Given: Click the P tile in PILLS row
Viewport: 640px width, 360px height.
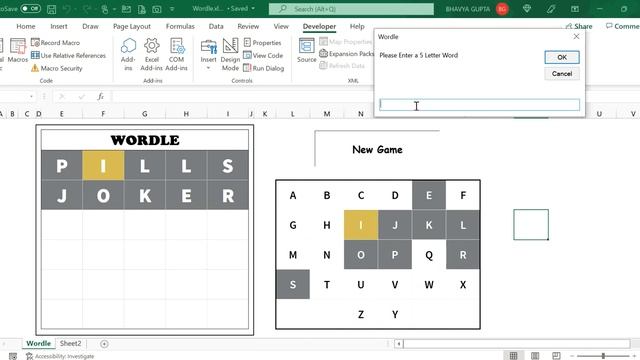Looking at the screenshot, I should coord(62,165).
